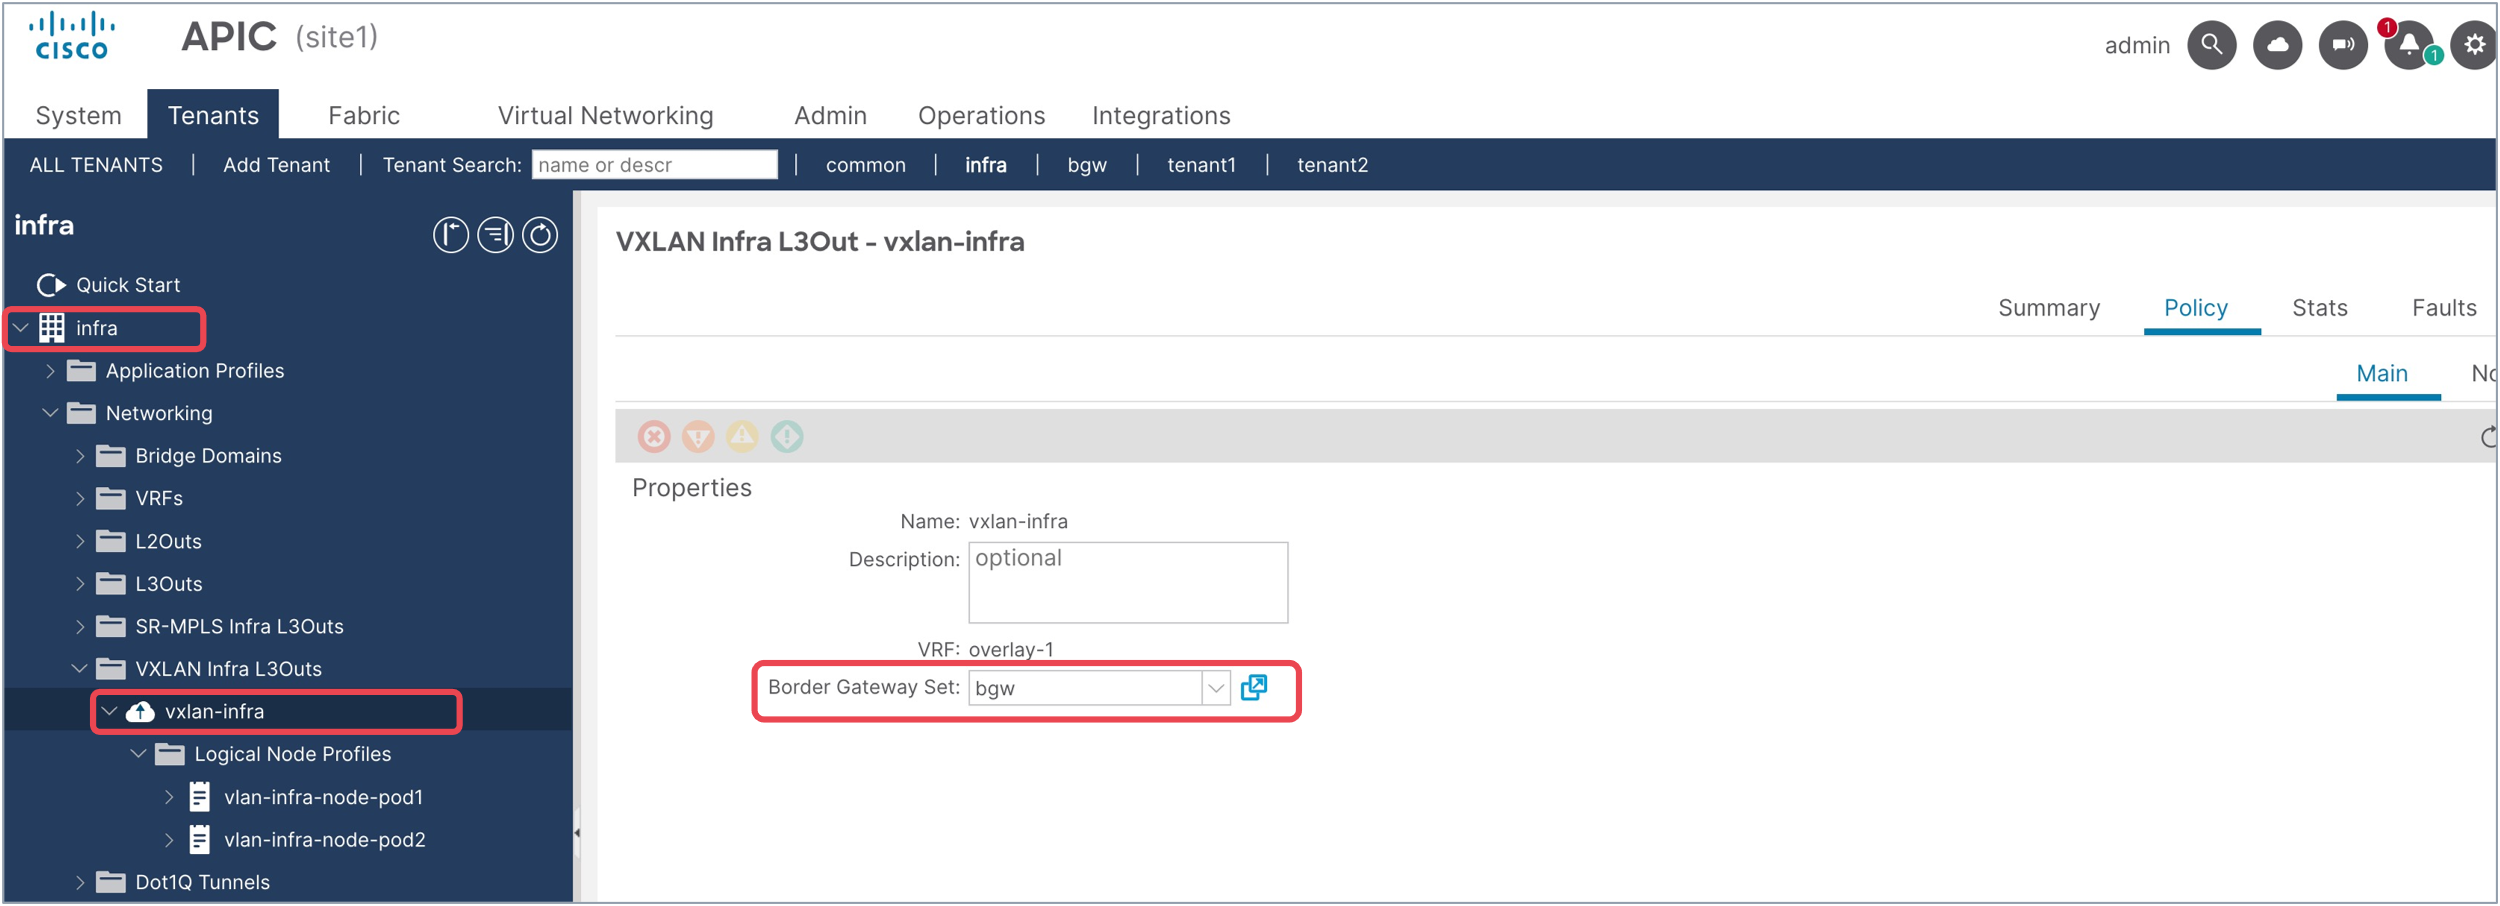Click the Description text box
The image size is (2500, 906).
1128,583
